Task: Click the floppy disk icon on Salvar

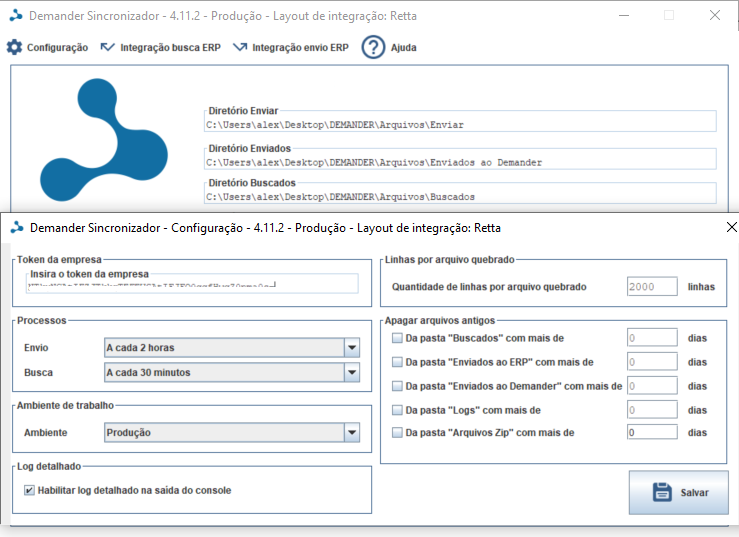Action: [661, 492]
